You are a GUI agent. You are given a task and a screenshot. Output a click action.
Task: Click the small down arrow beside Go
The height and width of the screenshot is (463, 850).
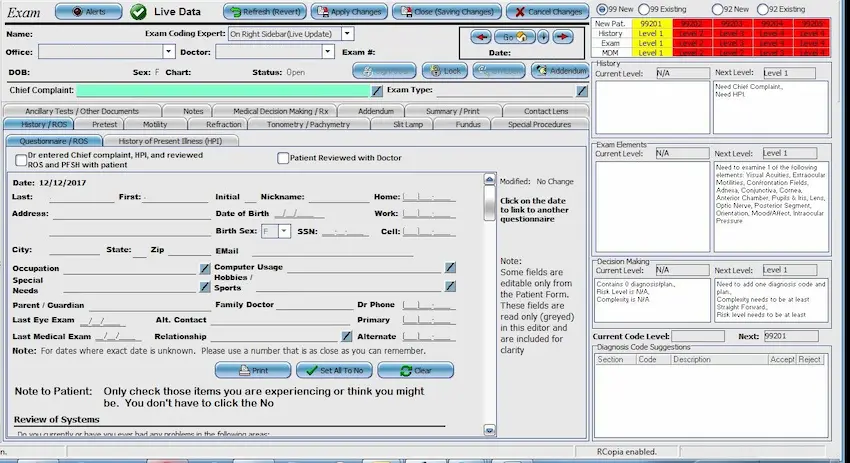[543, 37]
